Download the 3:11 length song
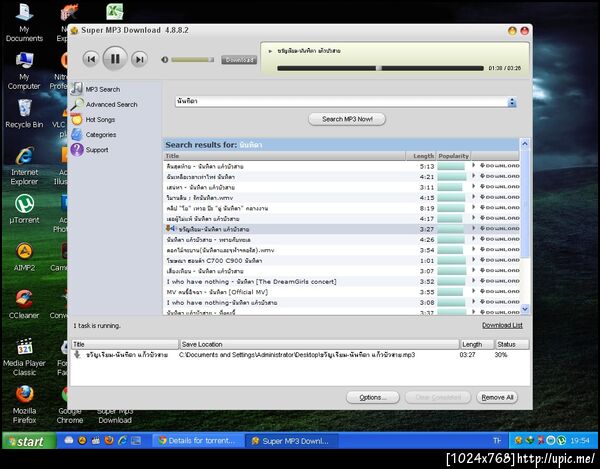Screen dimensions: 600x469 (x=500, y=187)
